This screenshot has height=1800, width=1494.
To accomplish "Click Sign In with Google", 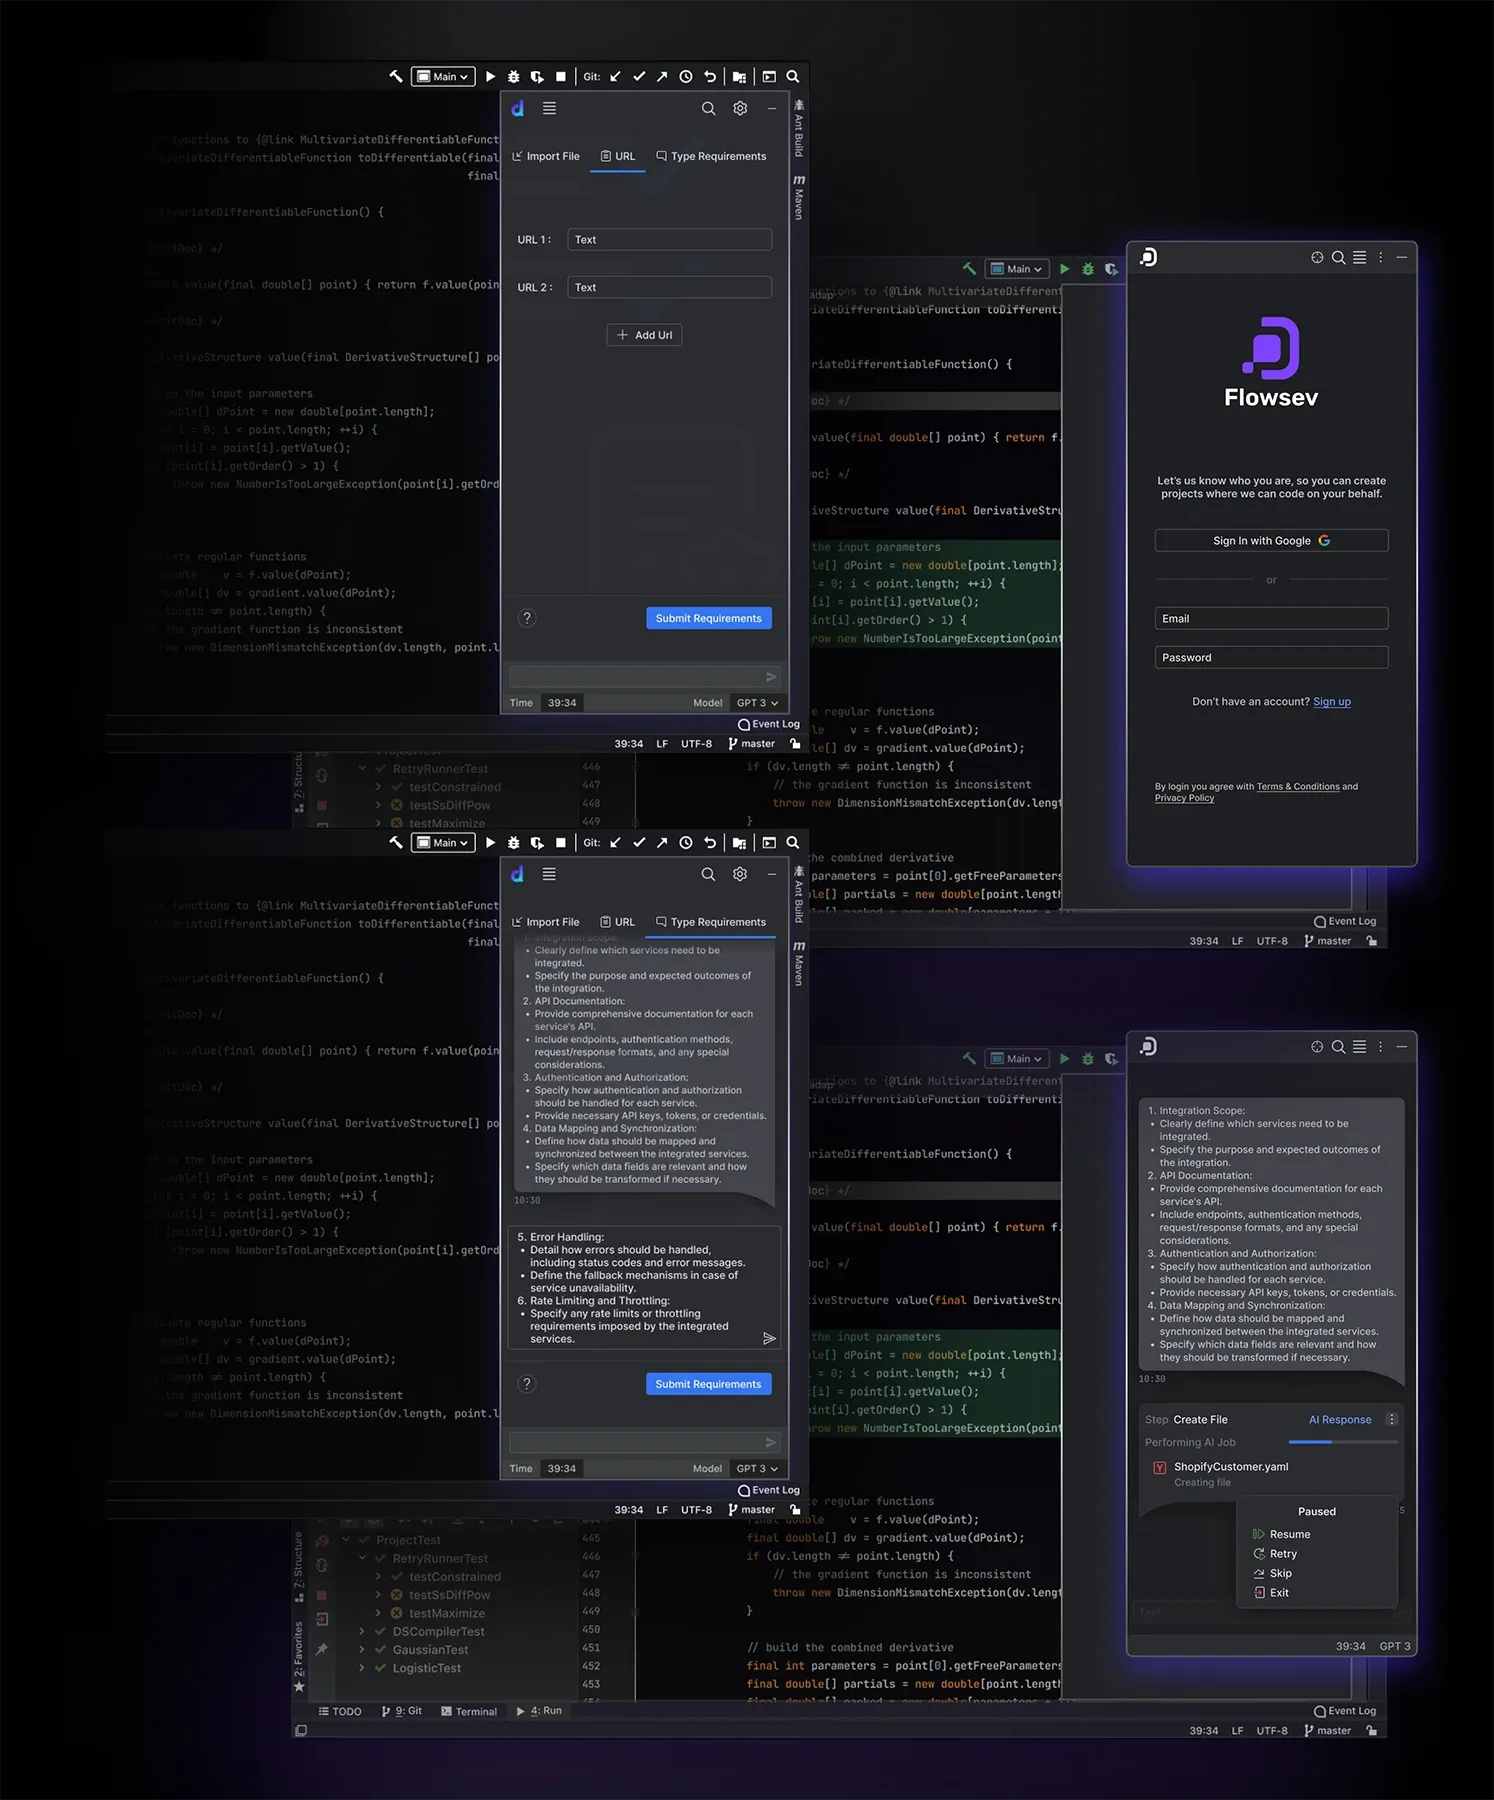I will [x=1271, y=541].
